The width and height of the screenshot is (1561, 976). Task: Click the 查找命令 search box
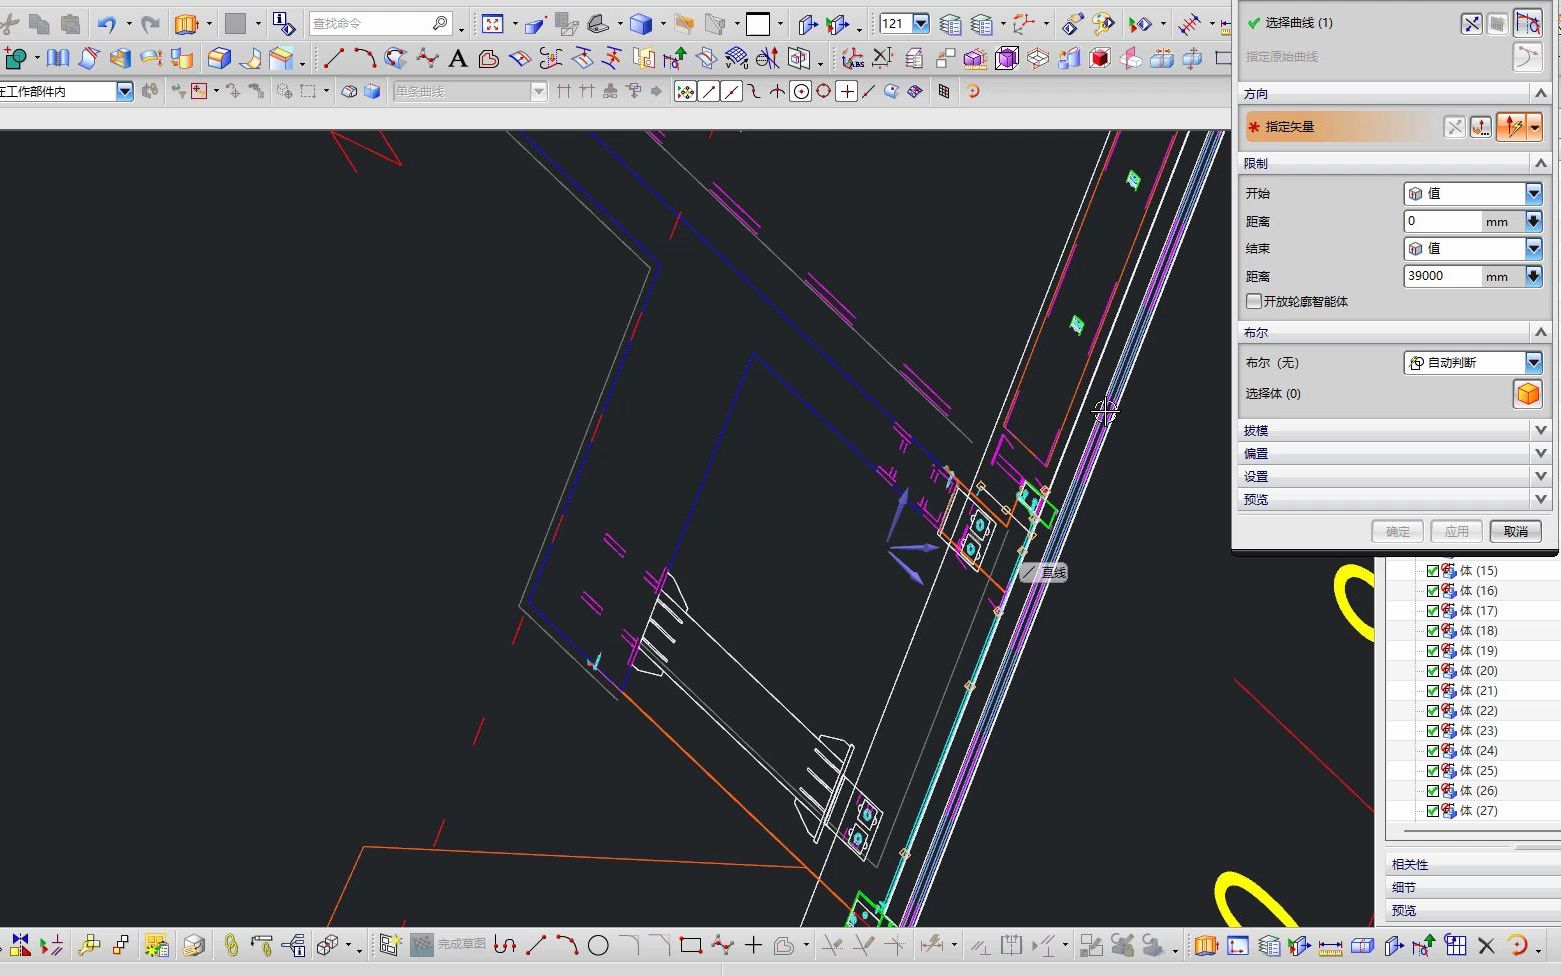point(370,23)
